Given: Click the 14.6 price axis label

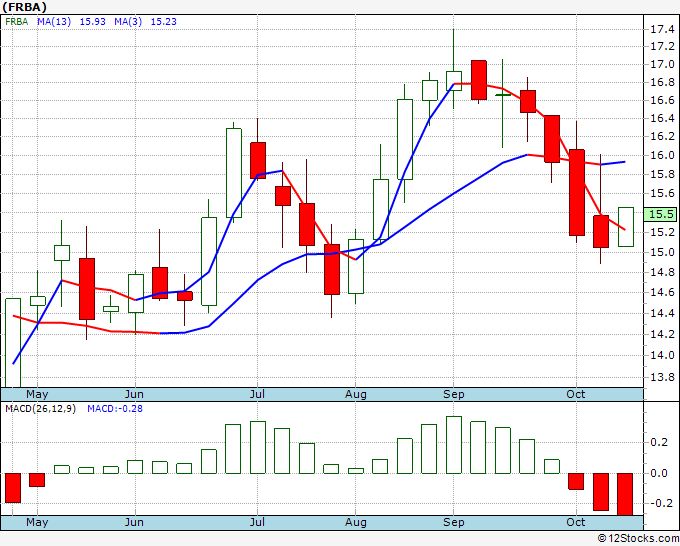Looking at the screenshot, I should click(x=662, y=292).
